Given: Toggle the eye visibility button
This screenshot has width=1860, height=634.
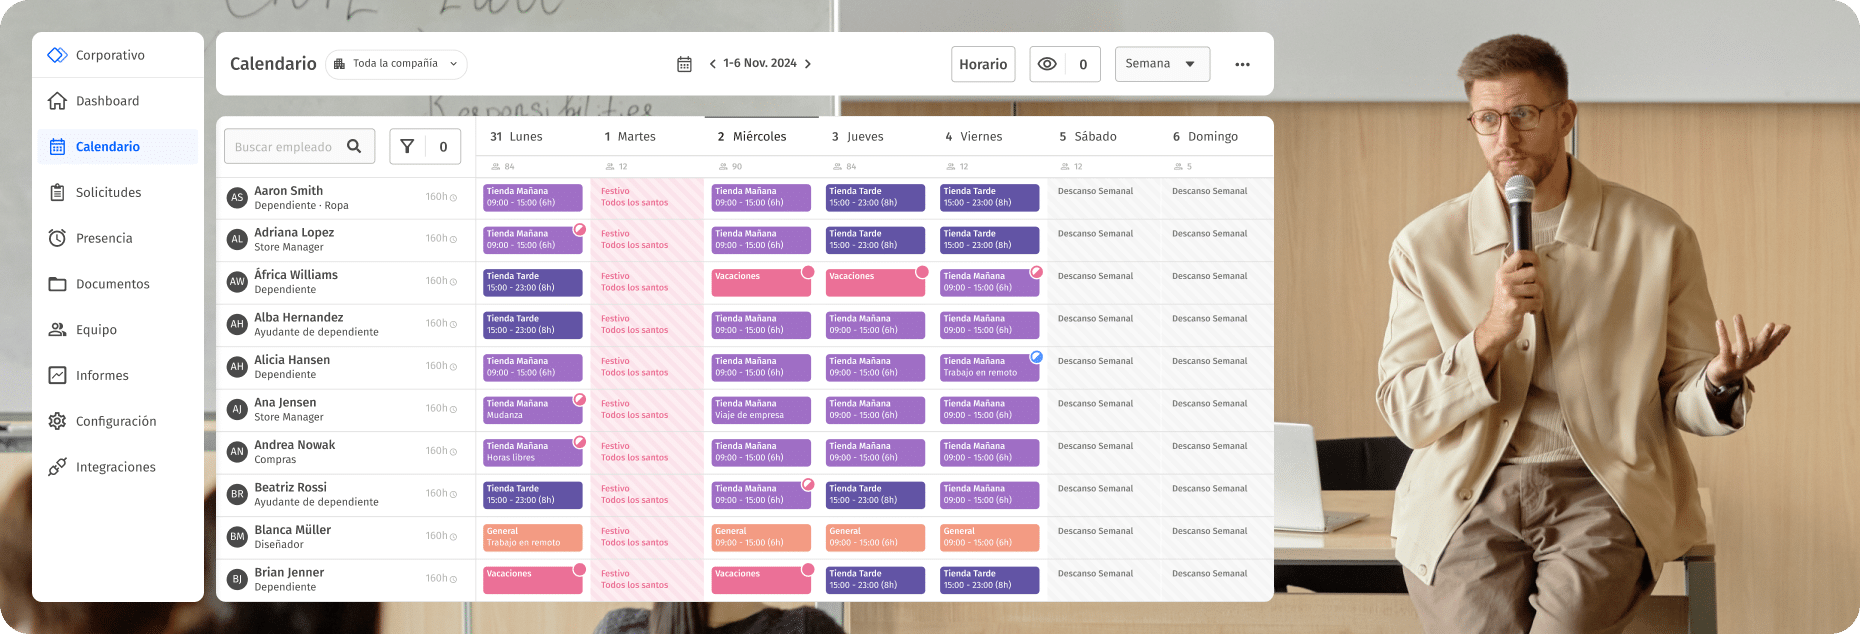Looking at the screenshot, I should (x=1047, y=64).
